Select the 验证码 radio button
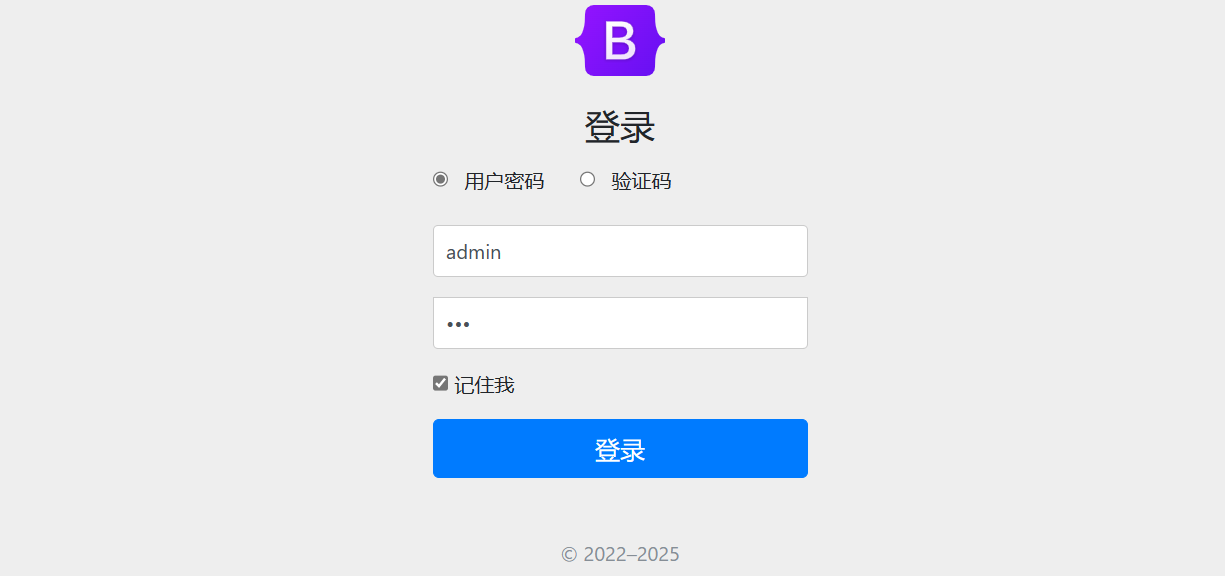 click(x=588, y=179)
